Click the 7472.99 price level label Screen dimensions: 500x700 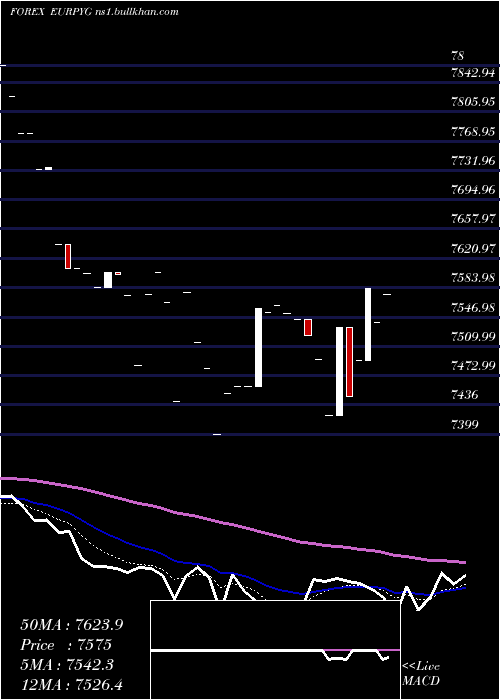click(473, 366)
